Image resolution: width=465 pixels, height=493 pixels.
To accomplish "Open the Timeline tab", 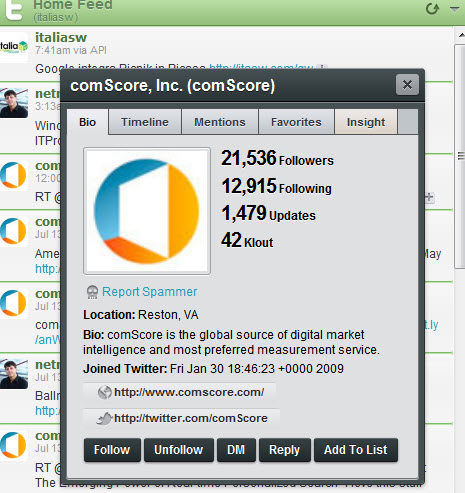I will click(145, 122).
